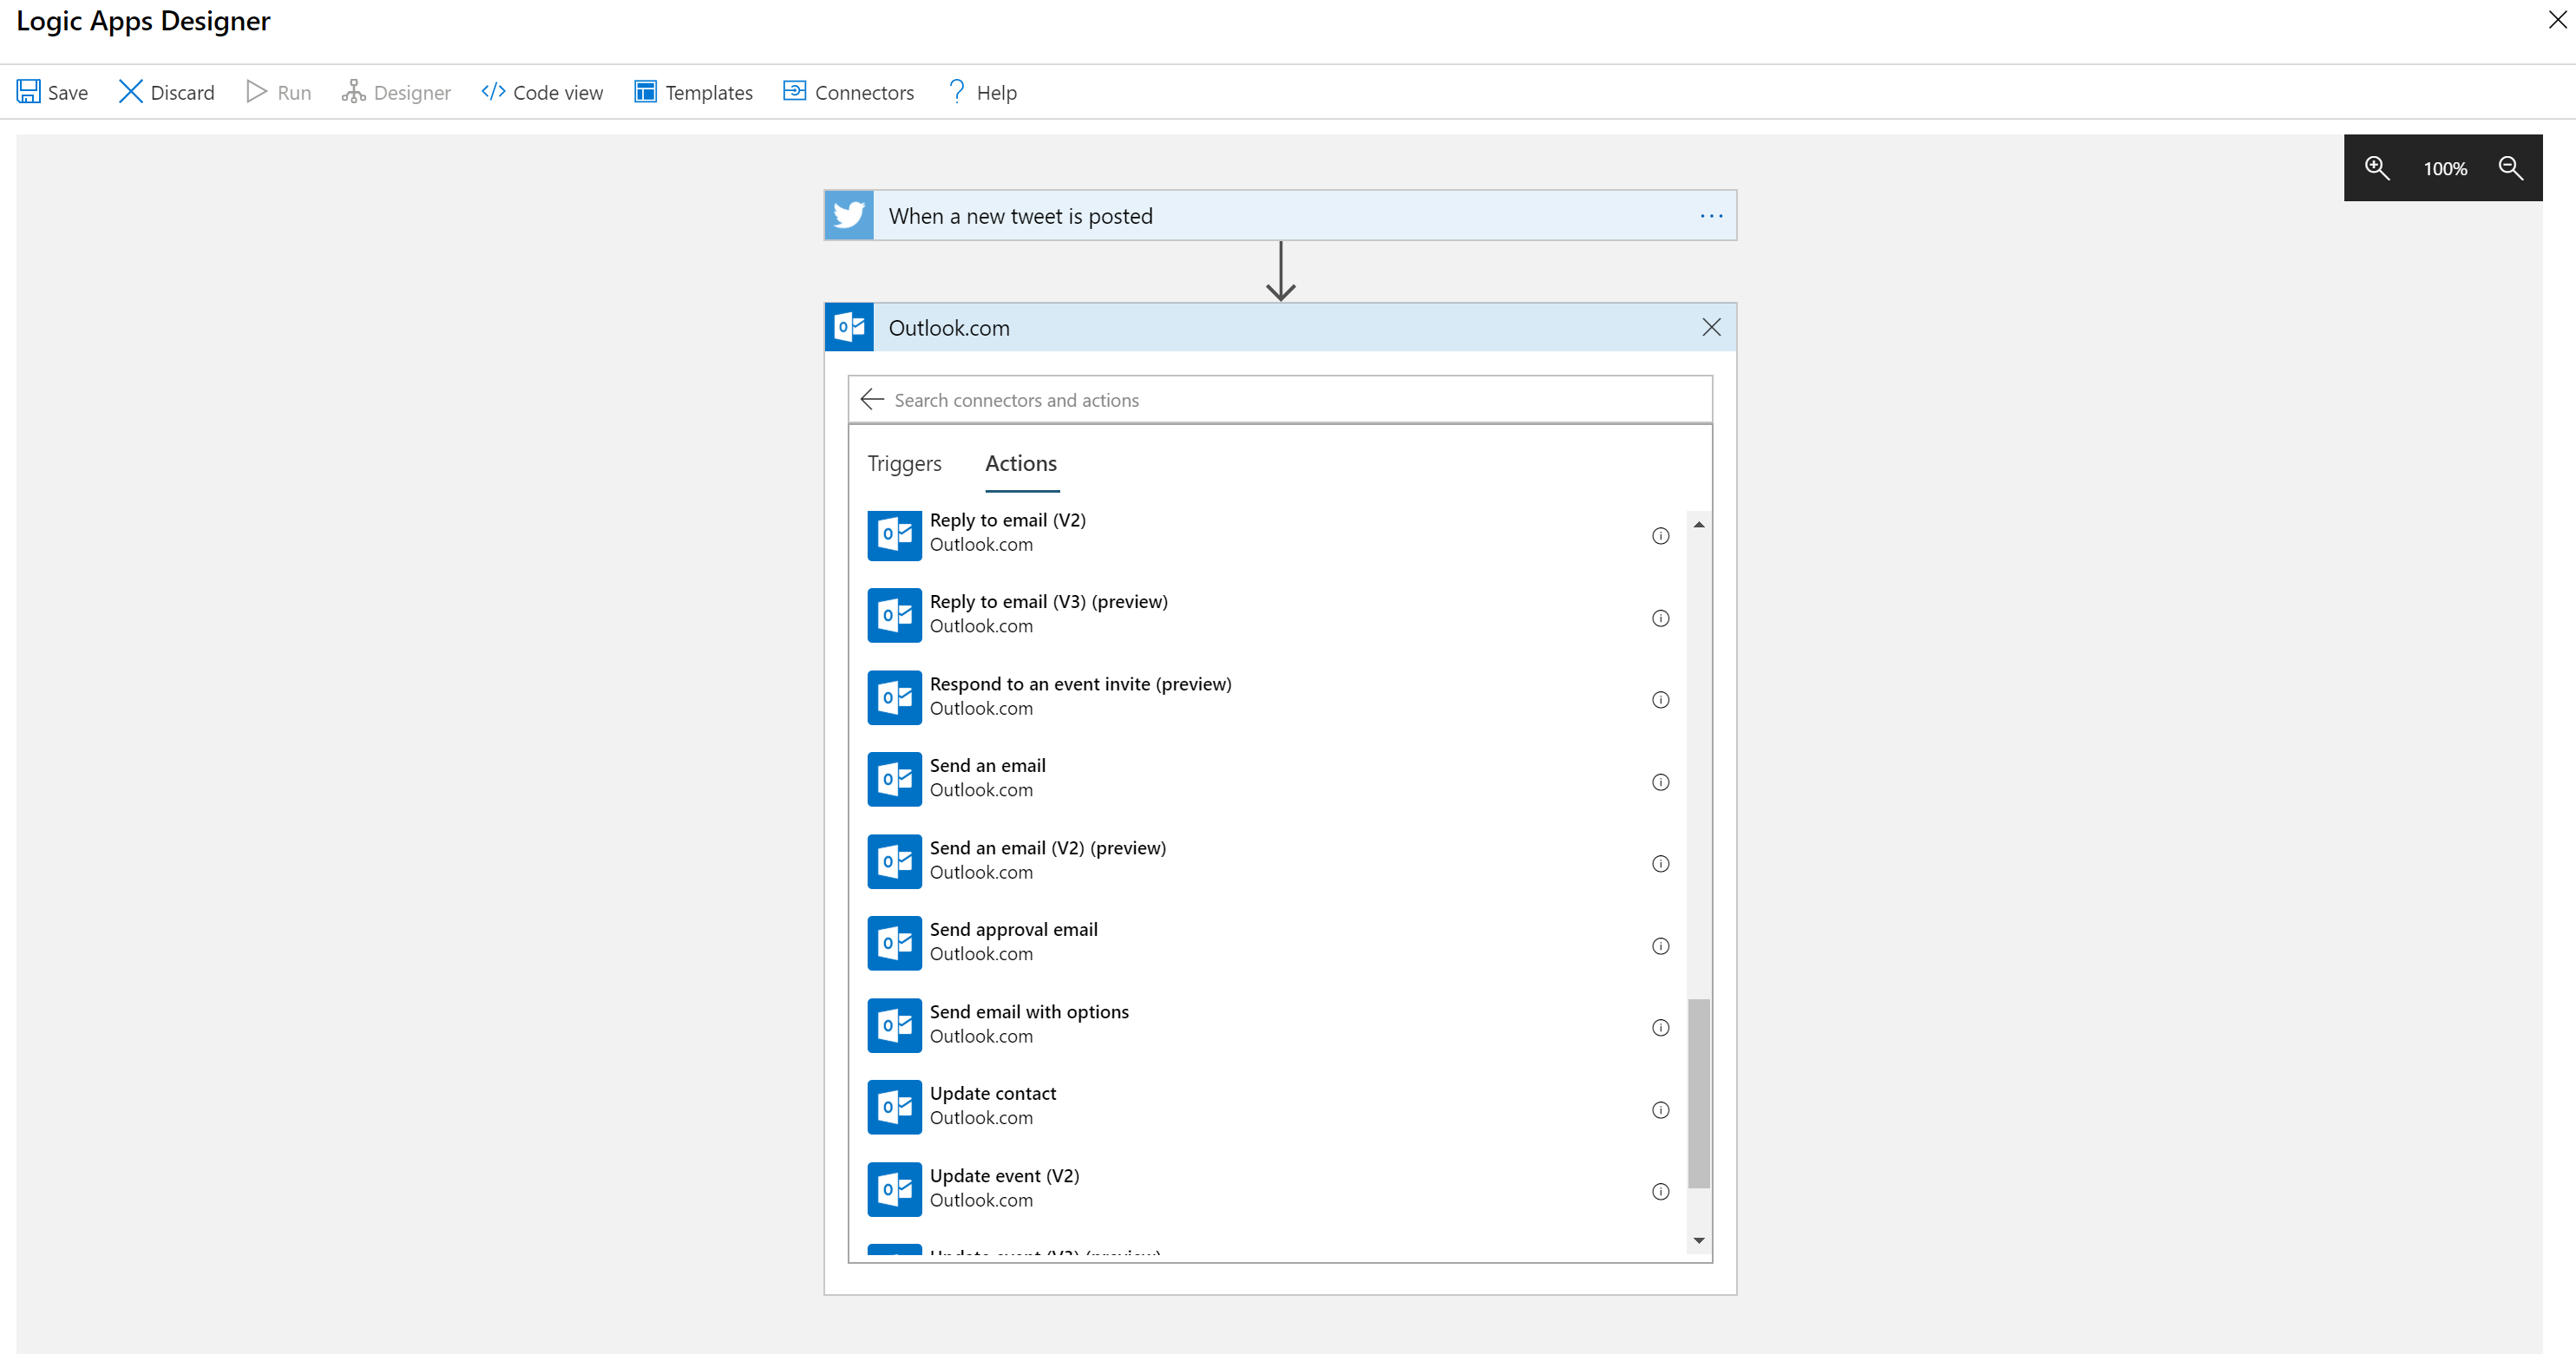This screenshot has width=2576, height=1354.
Task: Click the Save icon in toolbar
Action: (28, 92)
